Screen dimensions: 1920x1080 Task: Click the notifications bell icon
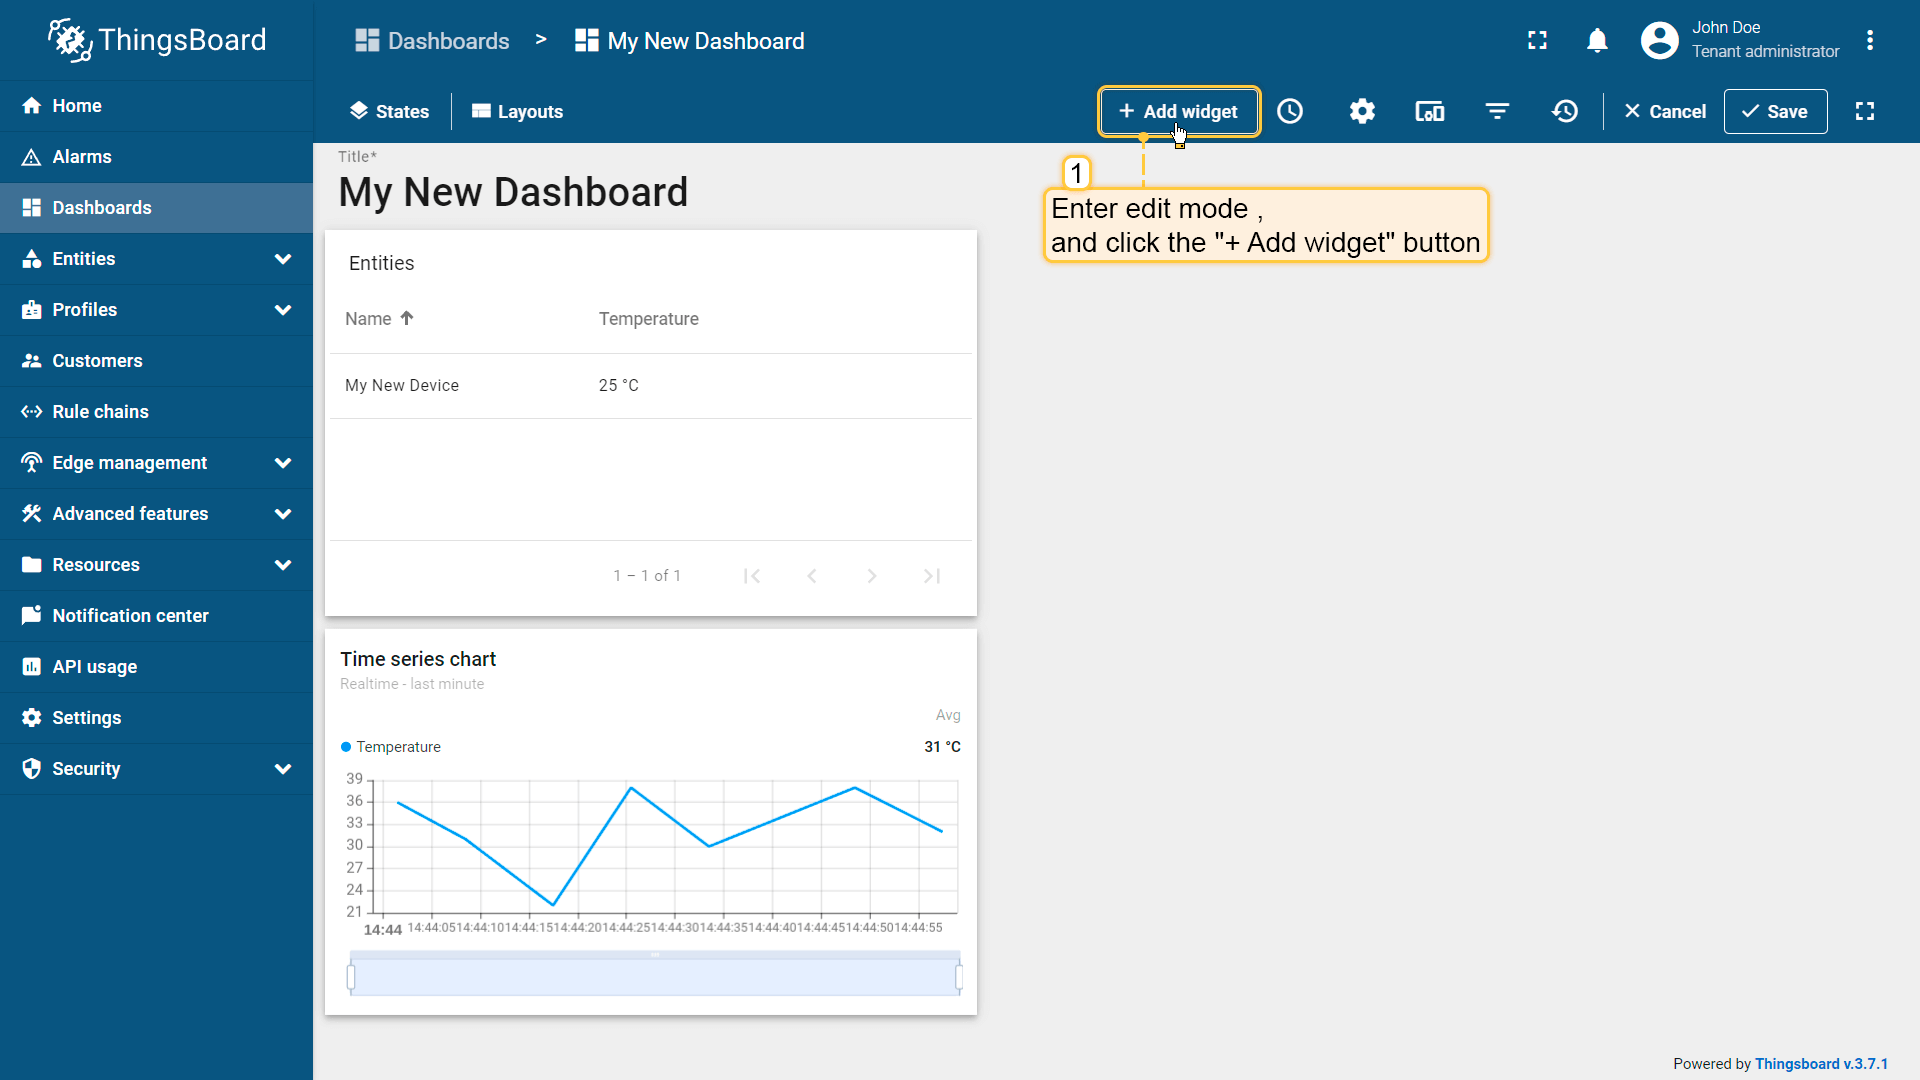point(1597,40)
